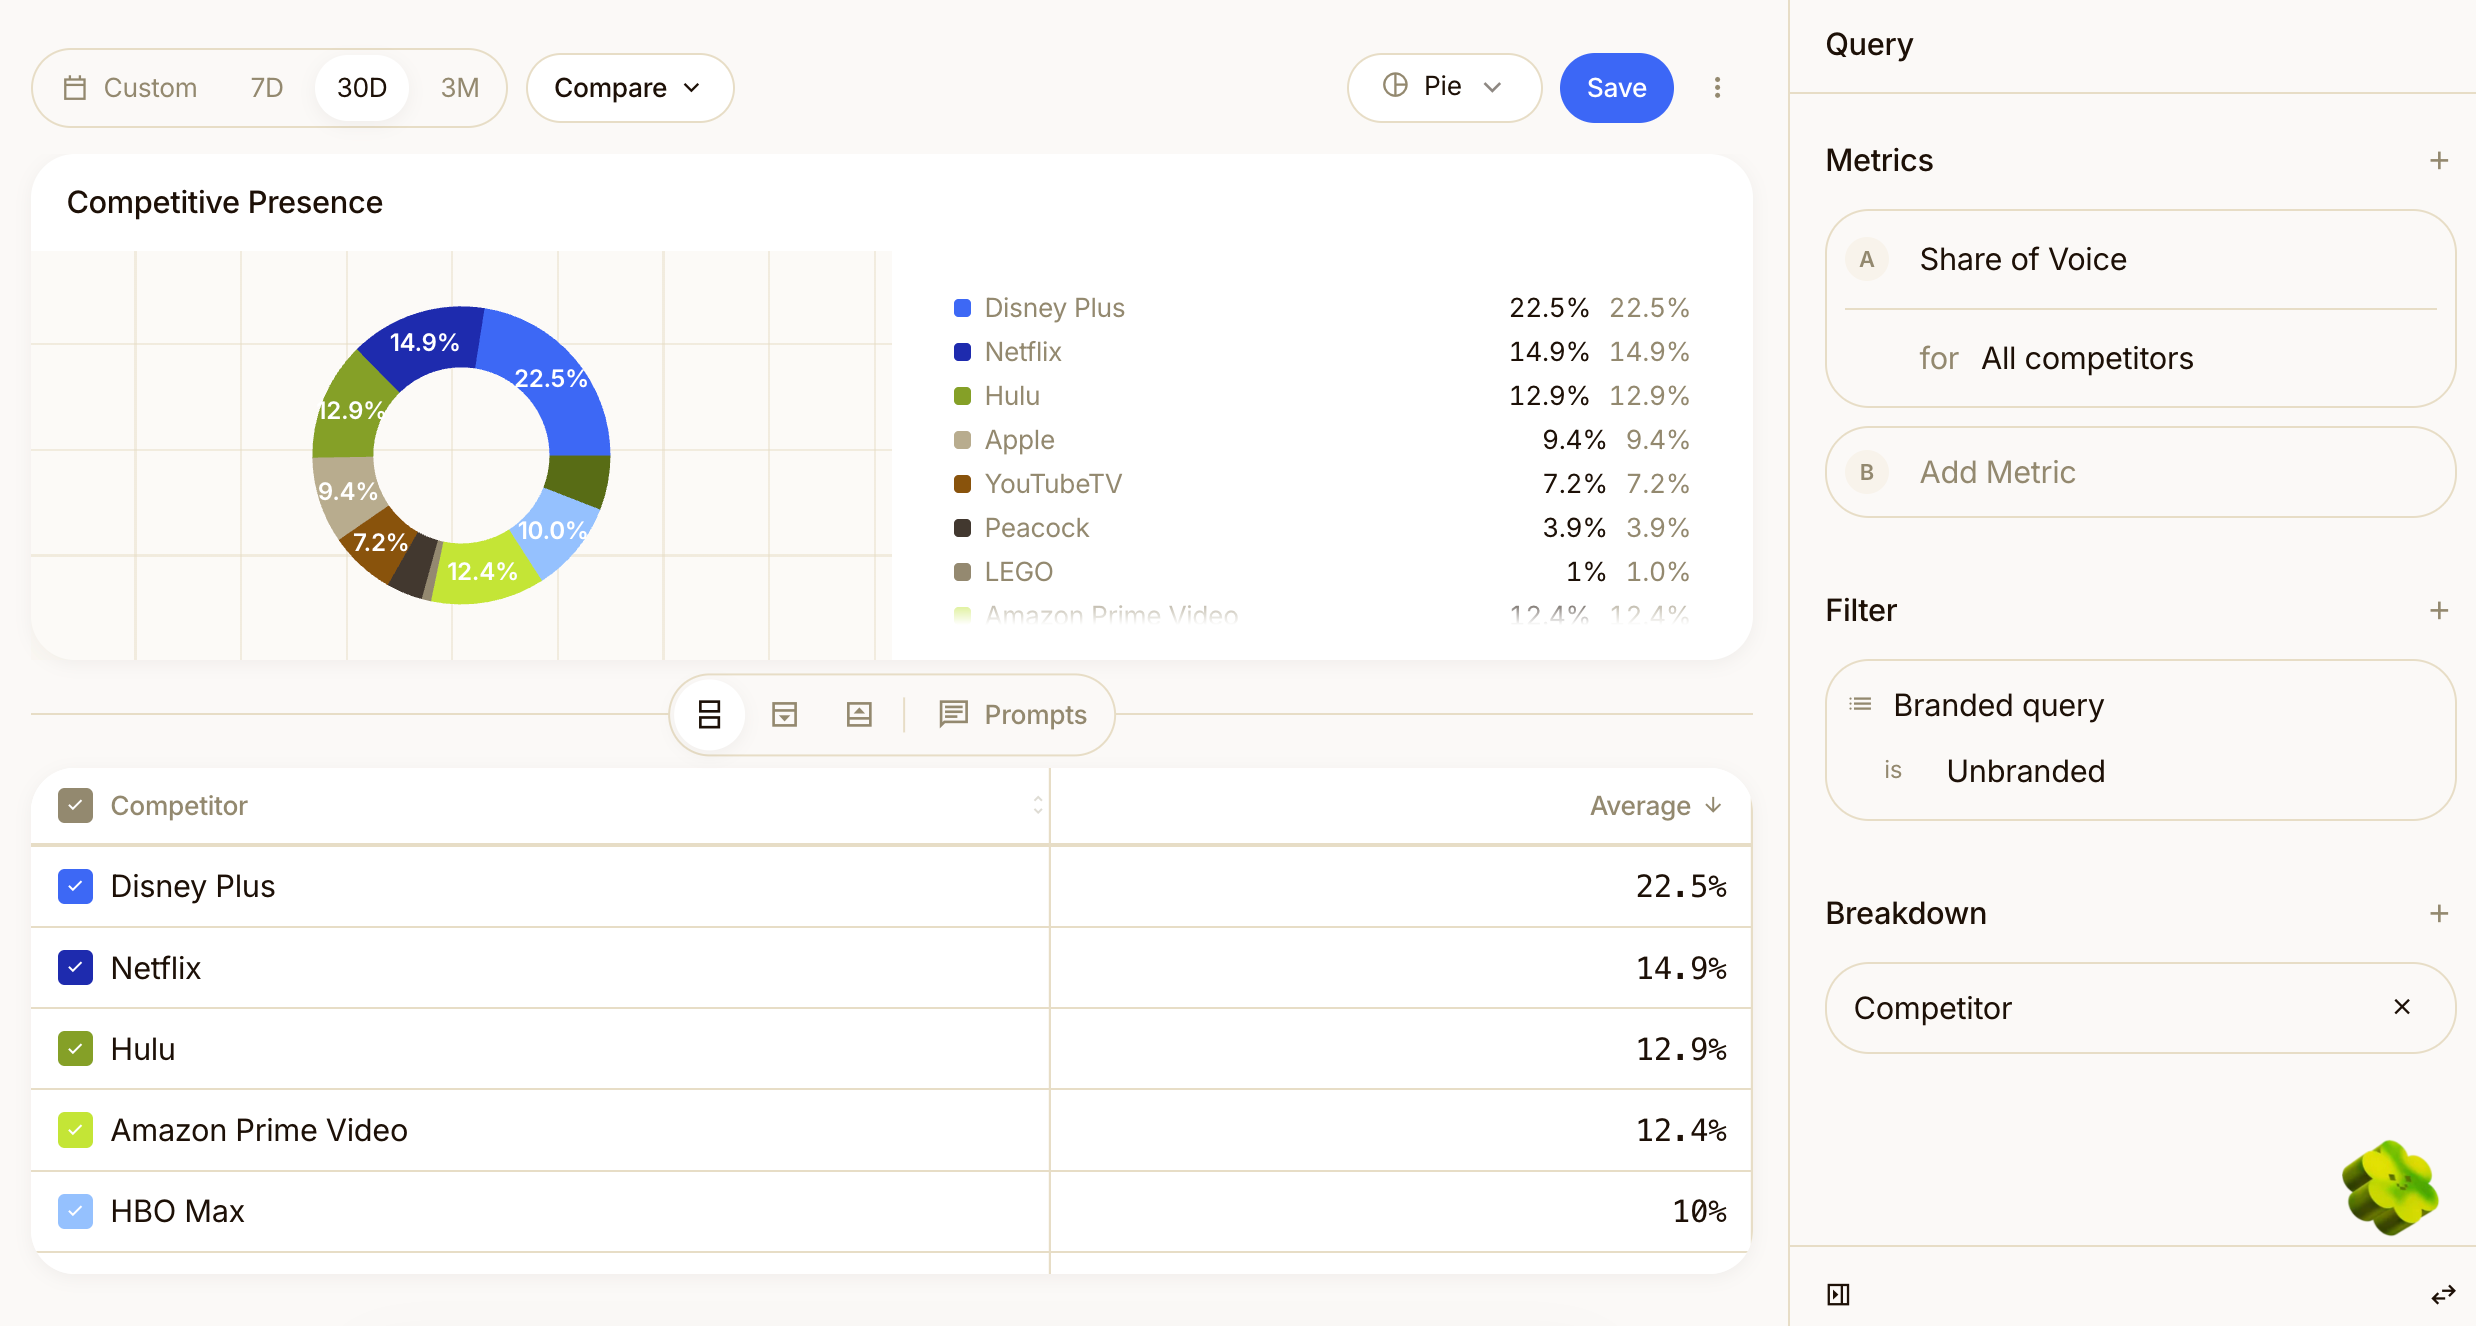Switch to the 7D time range

pyautogui.click(x=266, y=88)
